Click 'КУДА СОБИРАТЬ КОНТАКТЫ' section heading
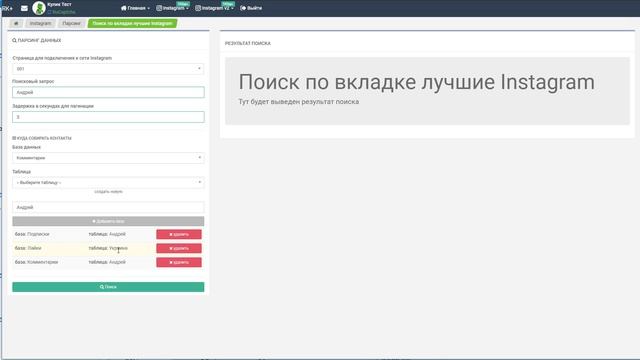Image resolution: width=640 pixels, height=360 pixels. pyautogui.click(x=42, y=138)
